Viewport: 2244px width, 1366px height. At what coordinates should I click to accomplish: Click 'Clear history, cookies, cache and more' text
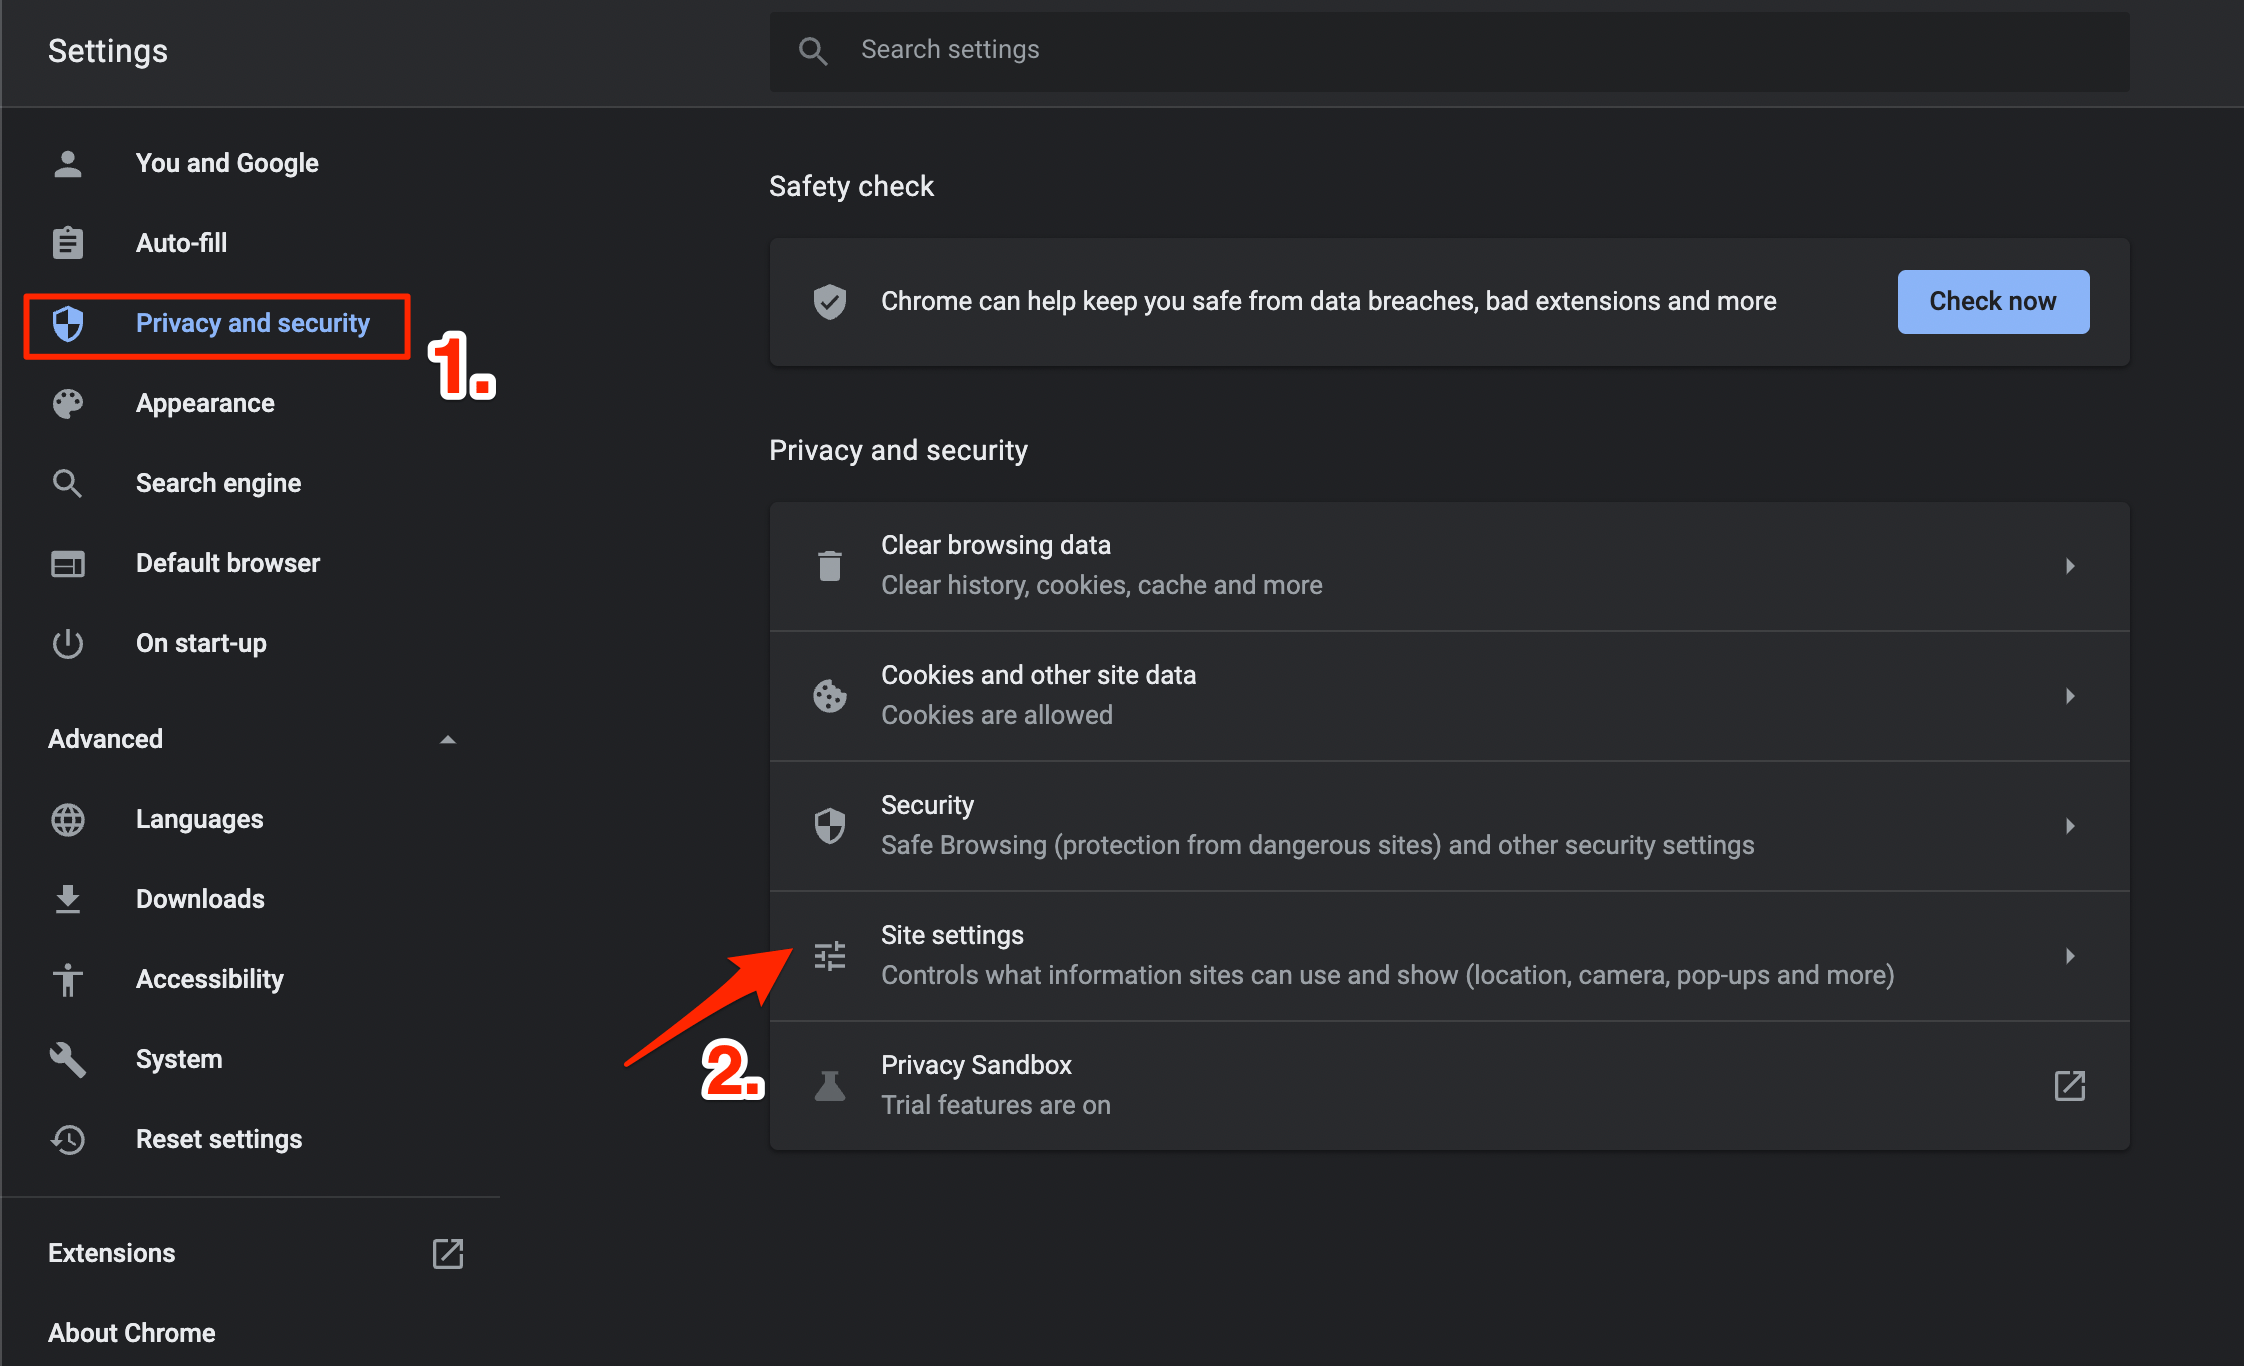pos(1101,585)
